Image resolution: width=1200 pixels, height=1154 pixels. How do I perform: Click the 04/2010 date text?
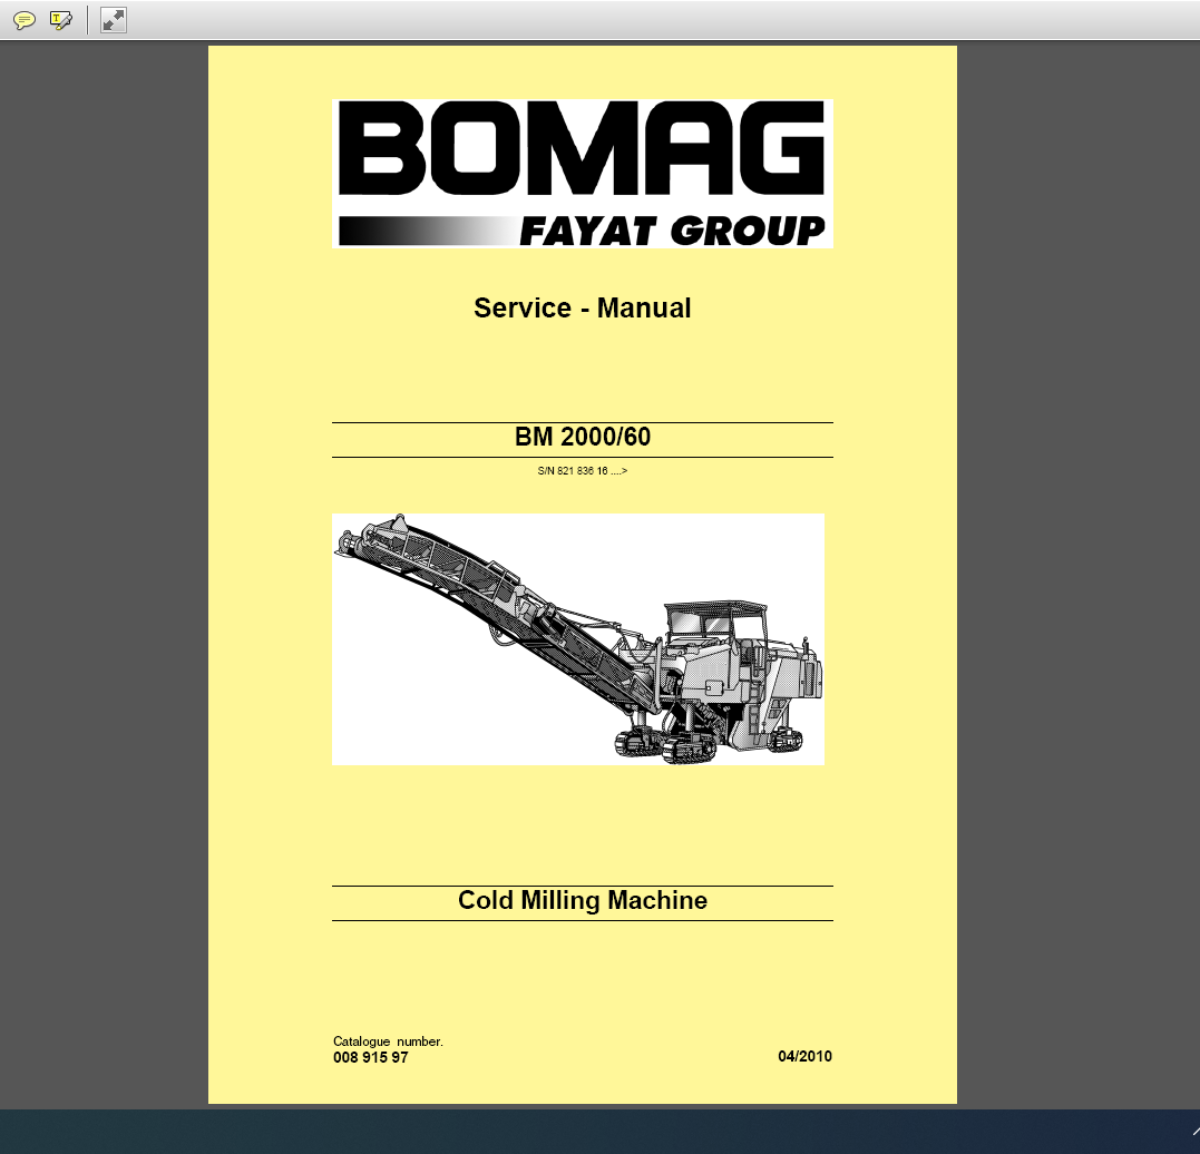805,1056
